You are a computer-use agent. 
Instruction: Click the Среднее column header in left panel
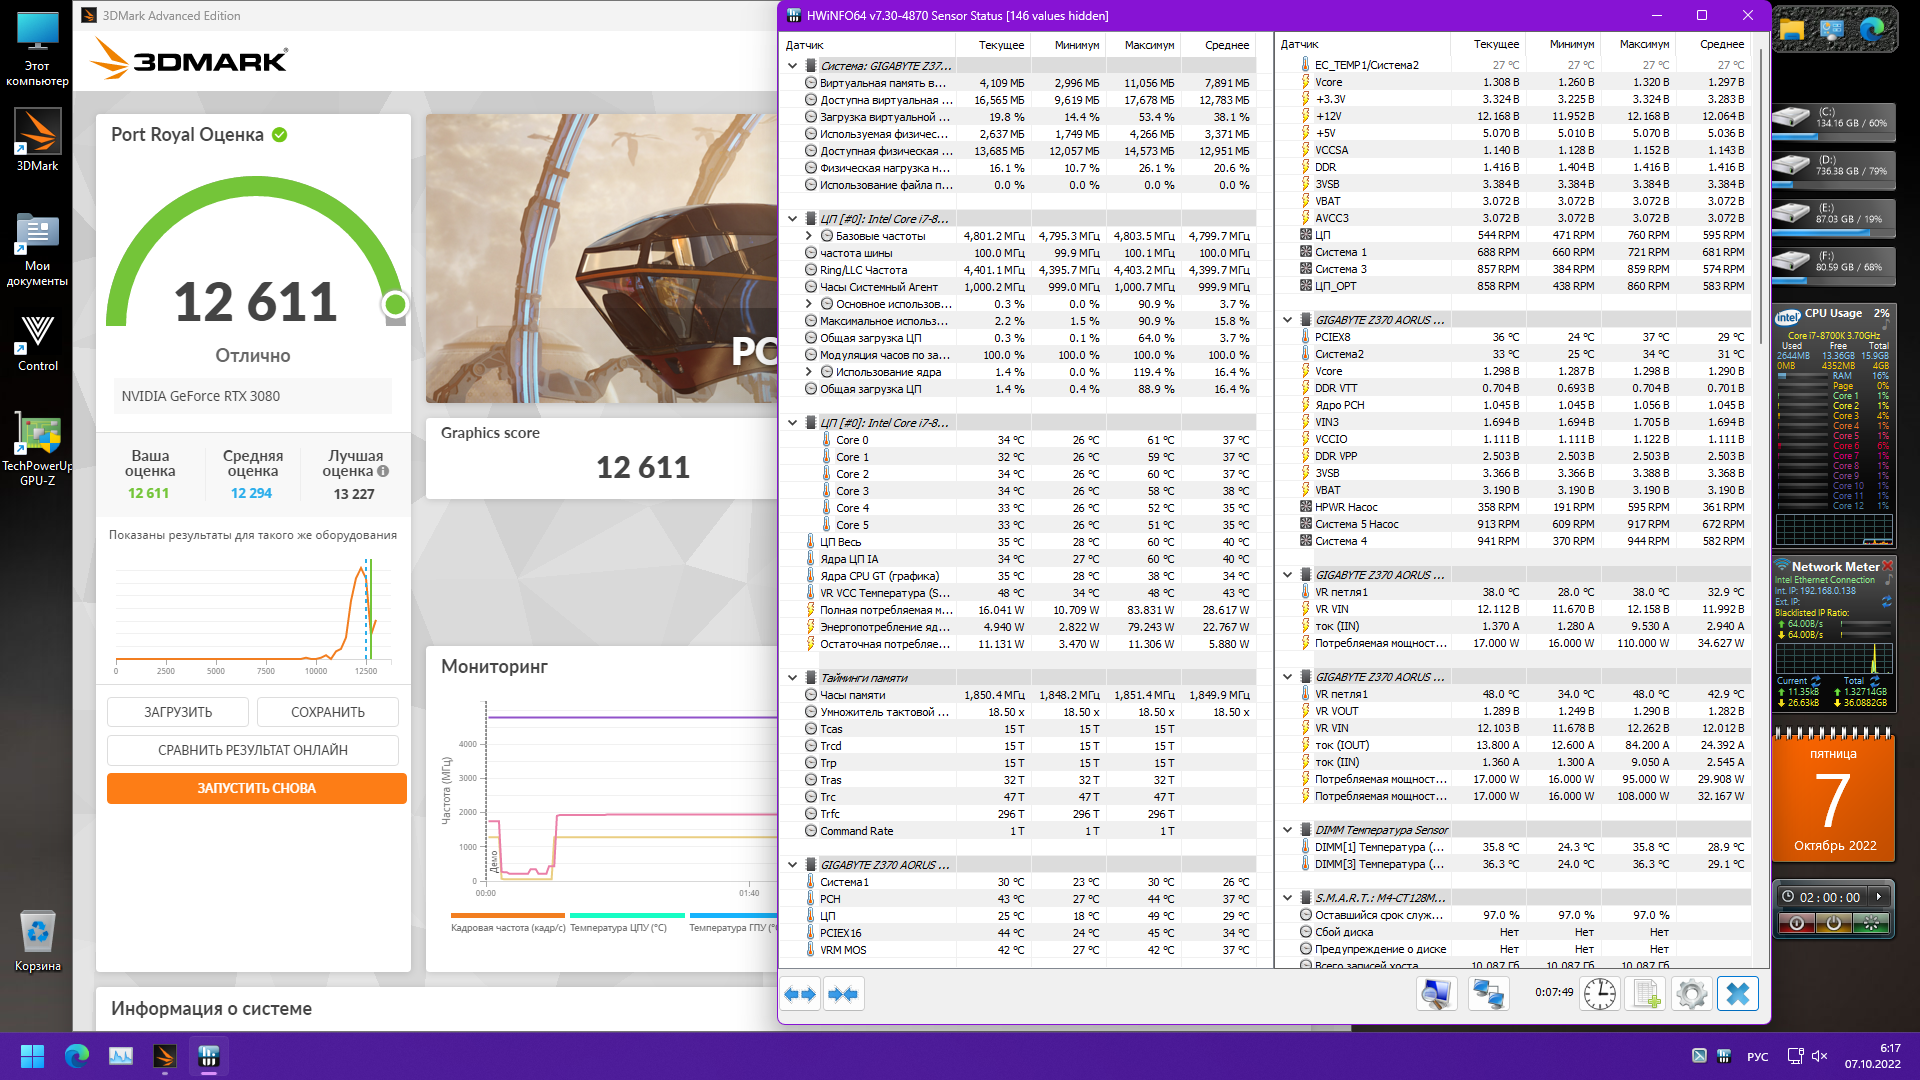[x=1226, y=45]
